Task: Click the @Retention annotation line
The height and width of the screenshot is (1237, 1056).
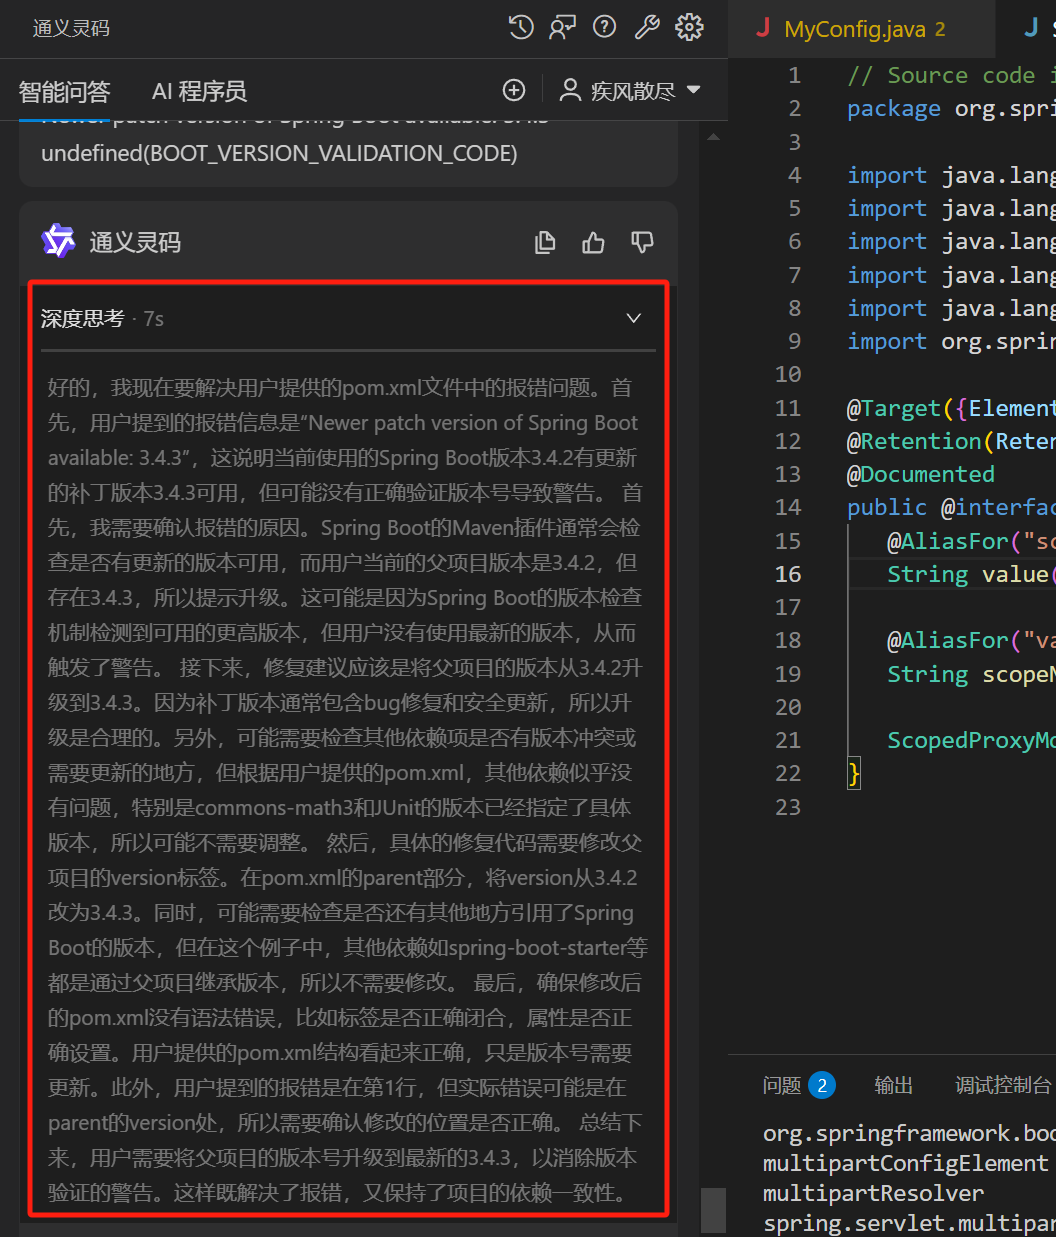Action: tap(951, 441)
